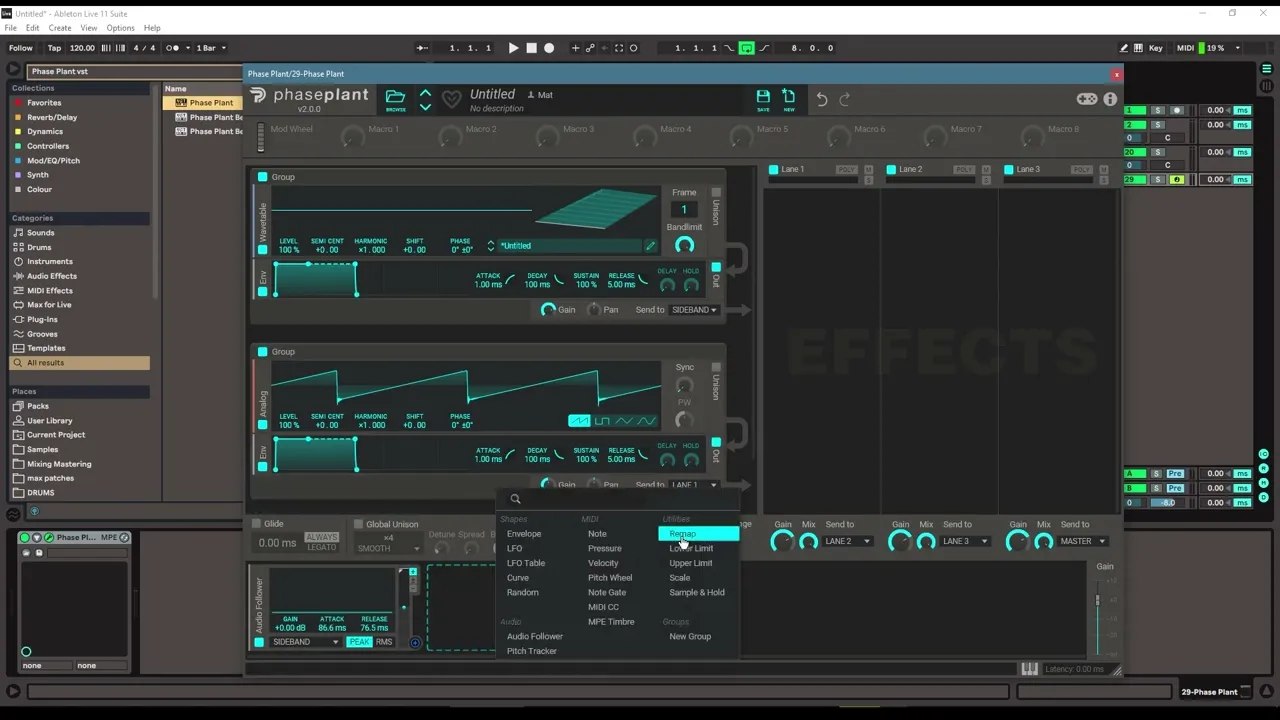The image size is (1280, 720).
Task: Toggle Lane 2 enable switch
Action: 891,170
